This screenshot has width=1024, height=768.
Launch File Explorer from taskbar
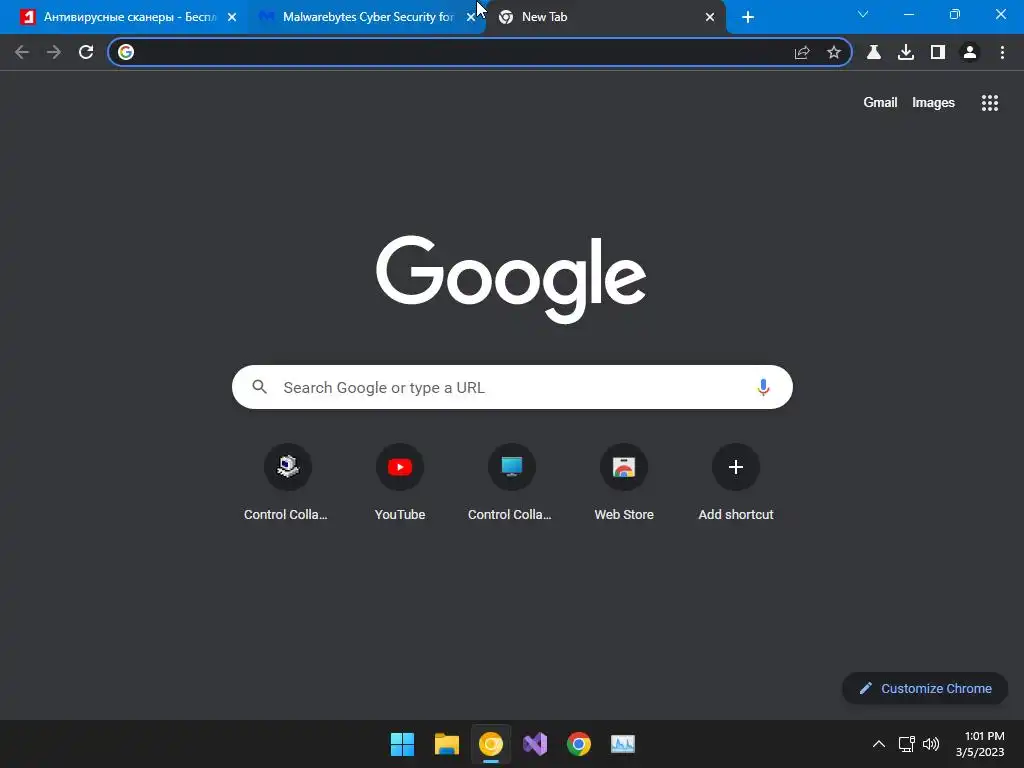pyautogui.click(x=447, y=744)
